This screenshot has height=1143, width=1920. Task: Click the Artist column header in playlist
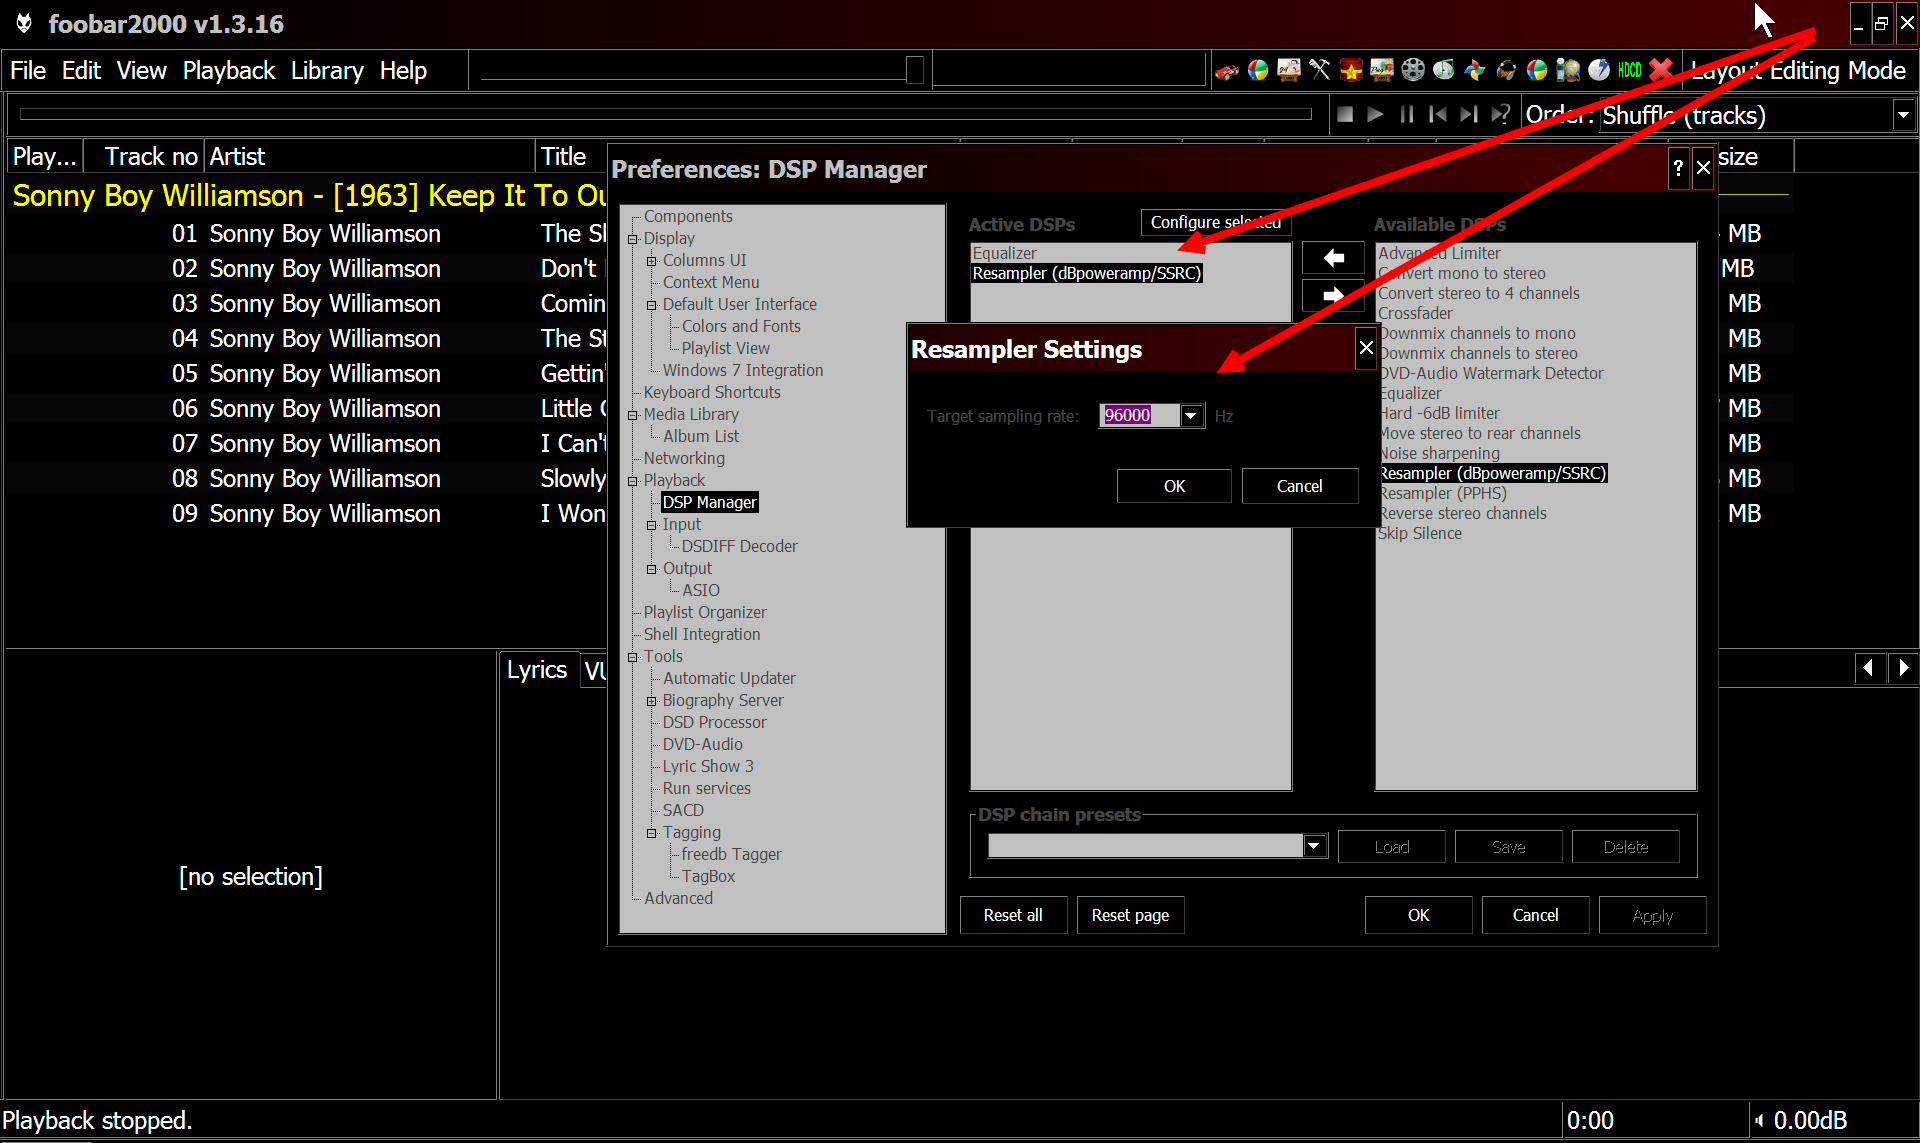pos(370,157)
